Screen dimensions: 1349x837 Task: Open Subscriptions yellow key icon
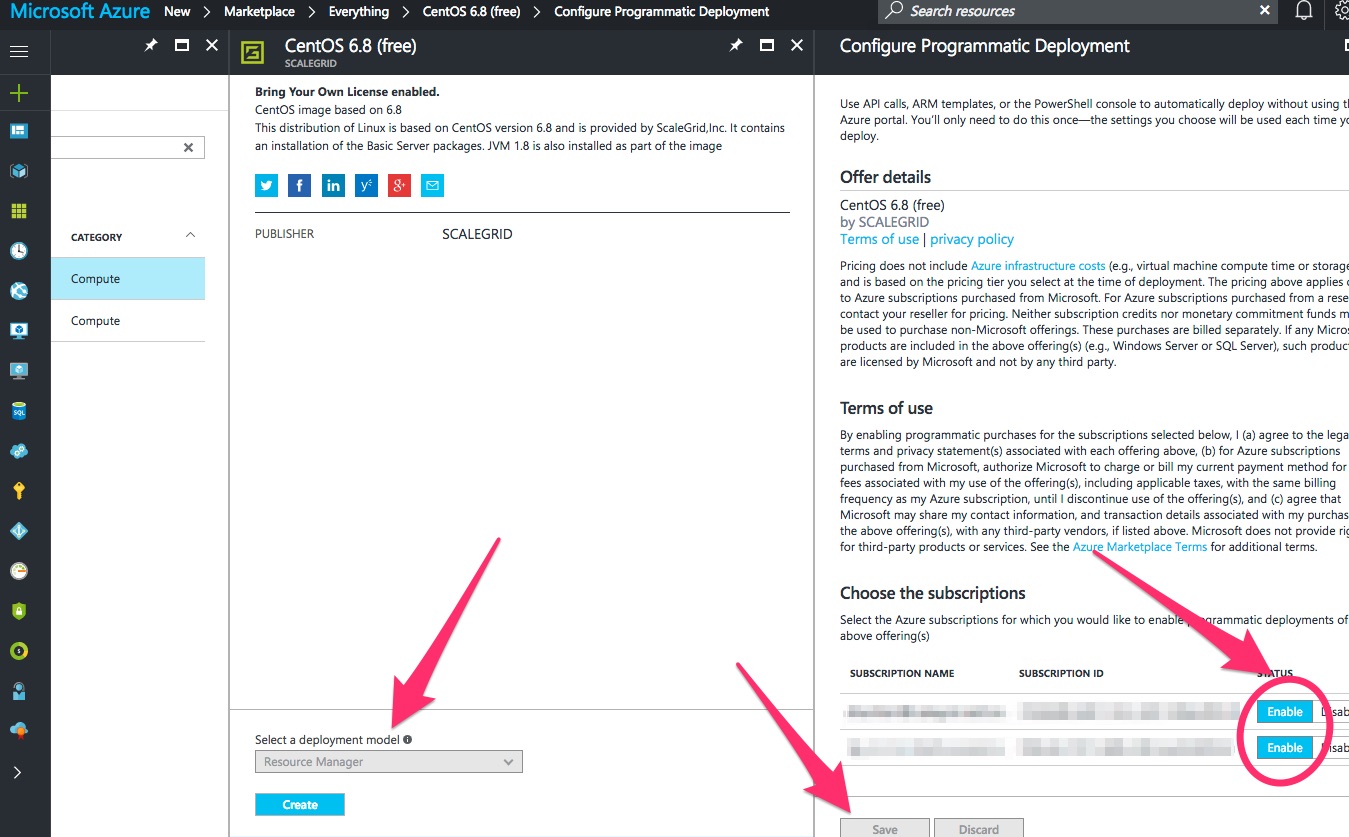18,491
